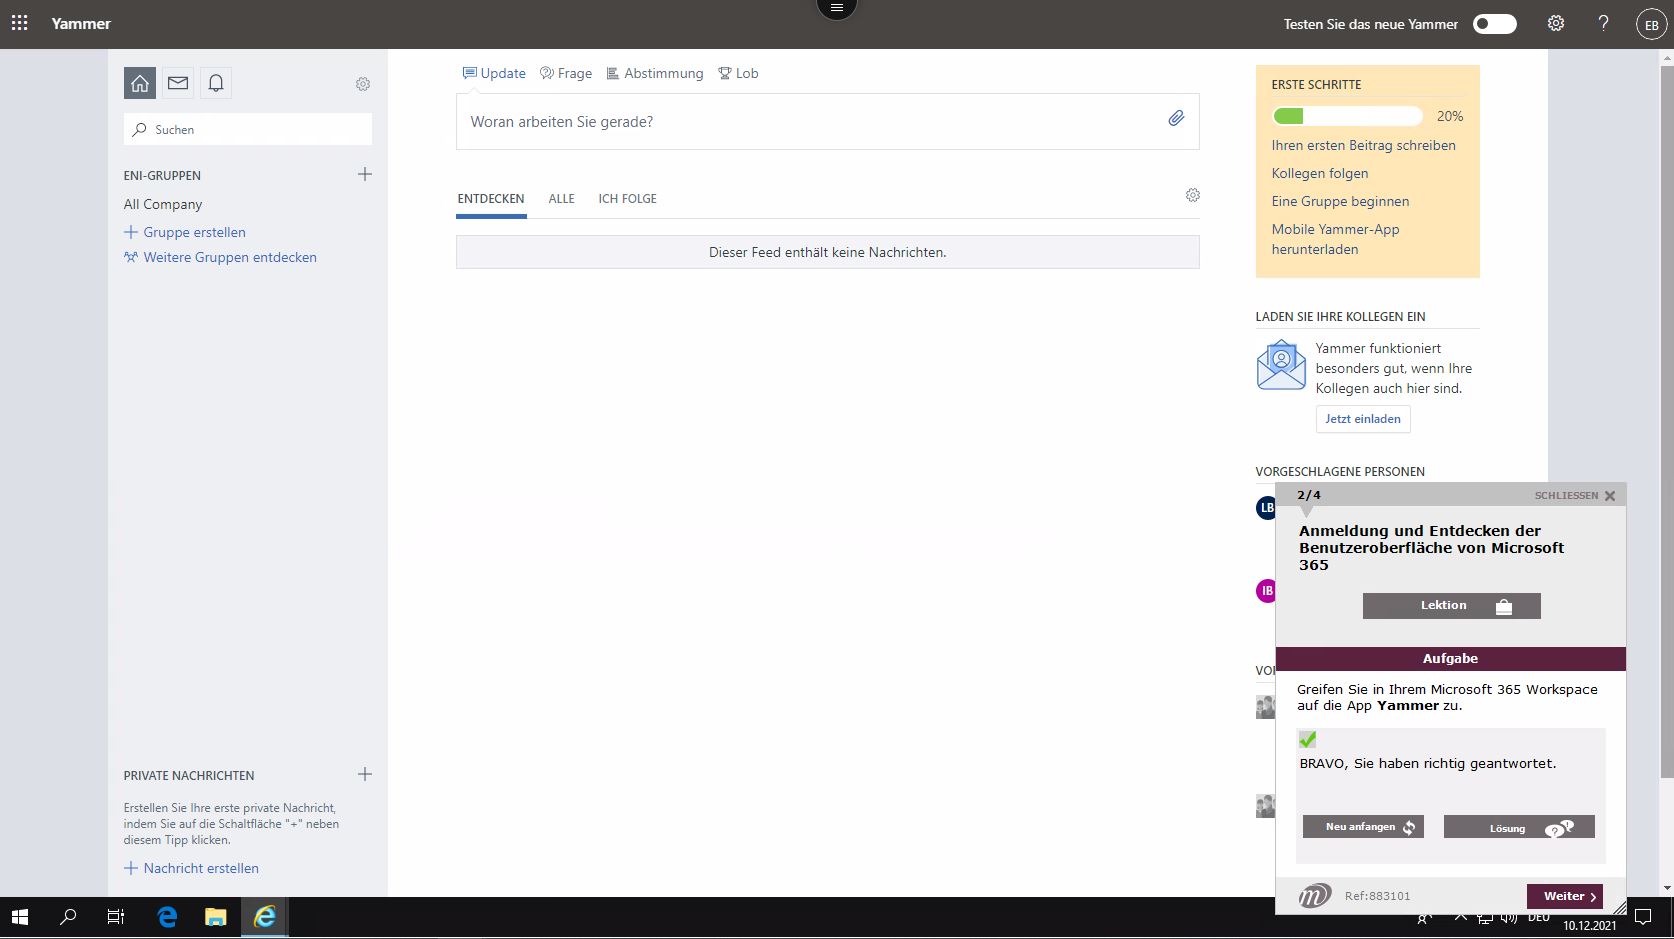Click the IB suggested person avatar
The height and width of the screenshot is (939, 1674).
pyautogui.click(x=1266, y=591)
